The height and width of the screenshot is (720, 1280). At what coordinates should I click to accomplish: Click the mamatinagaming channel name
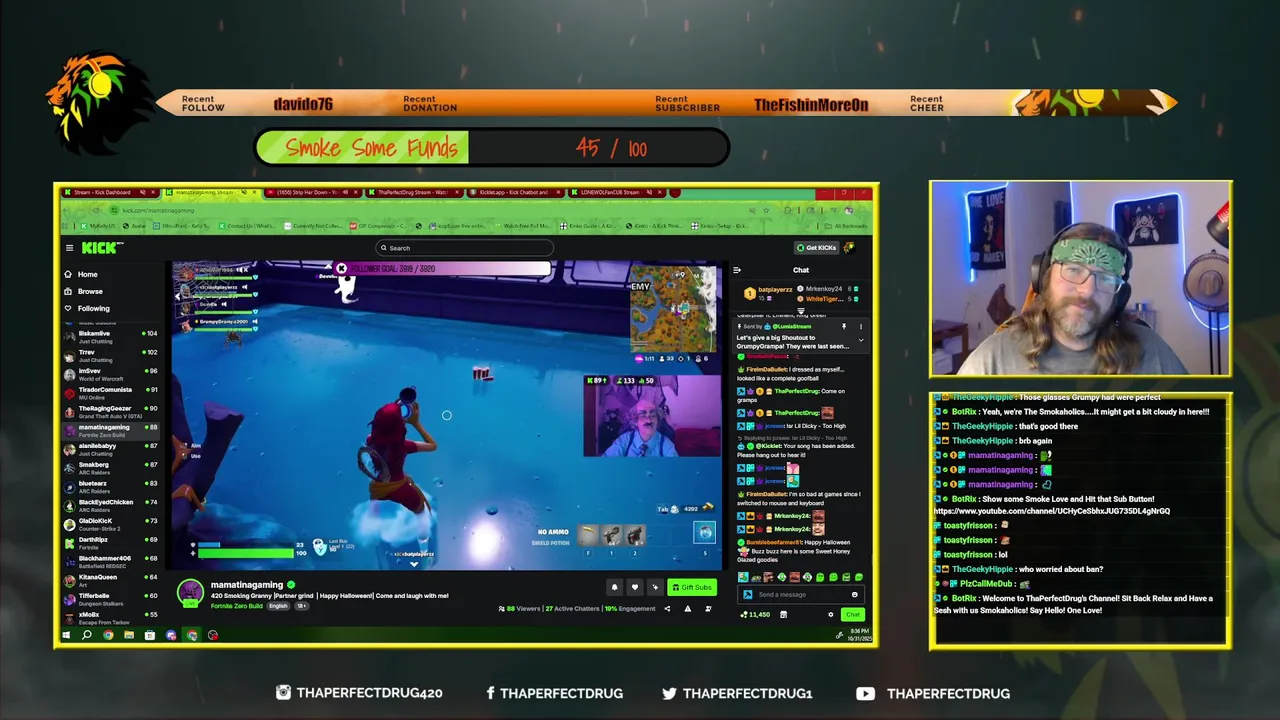click(247, 585)
